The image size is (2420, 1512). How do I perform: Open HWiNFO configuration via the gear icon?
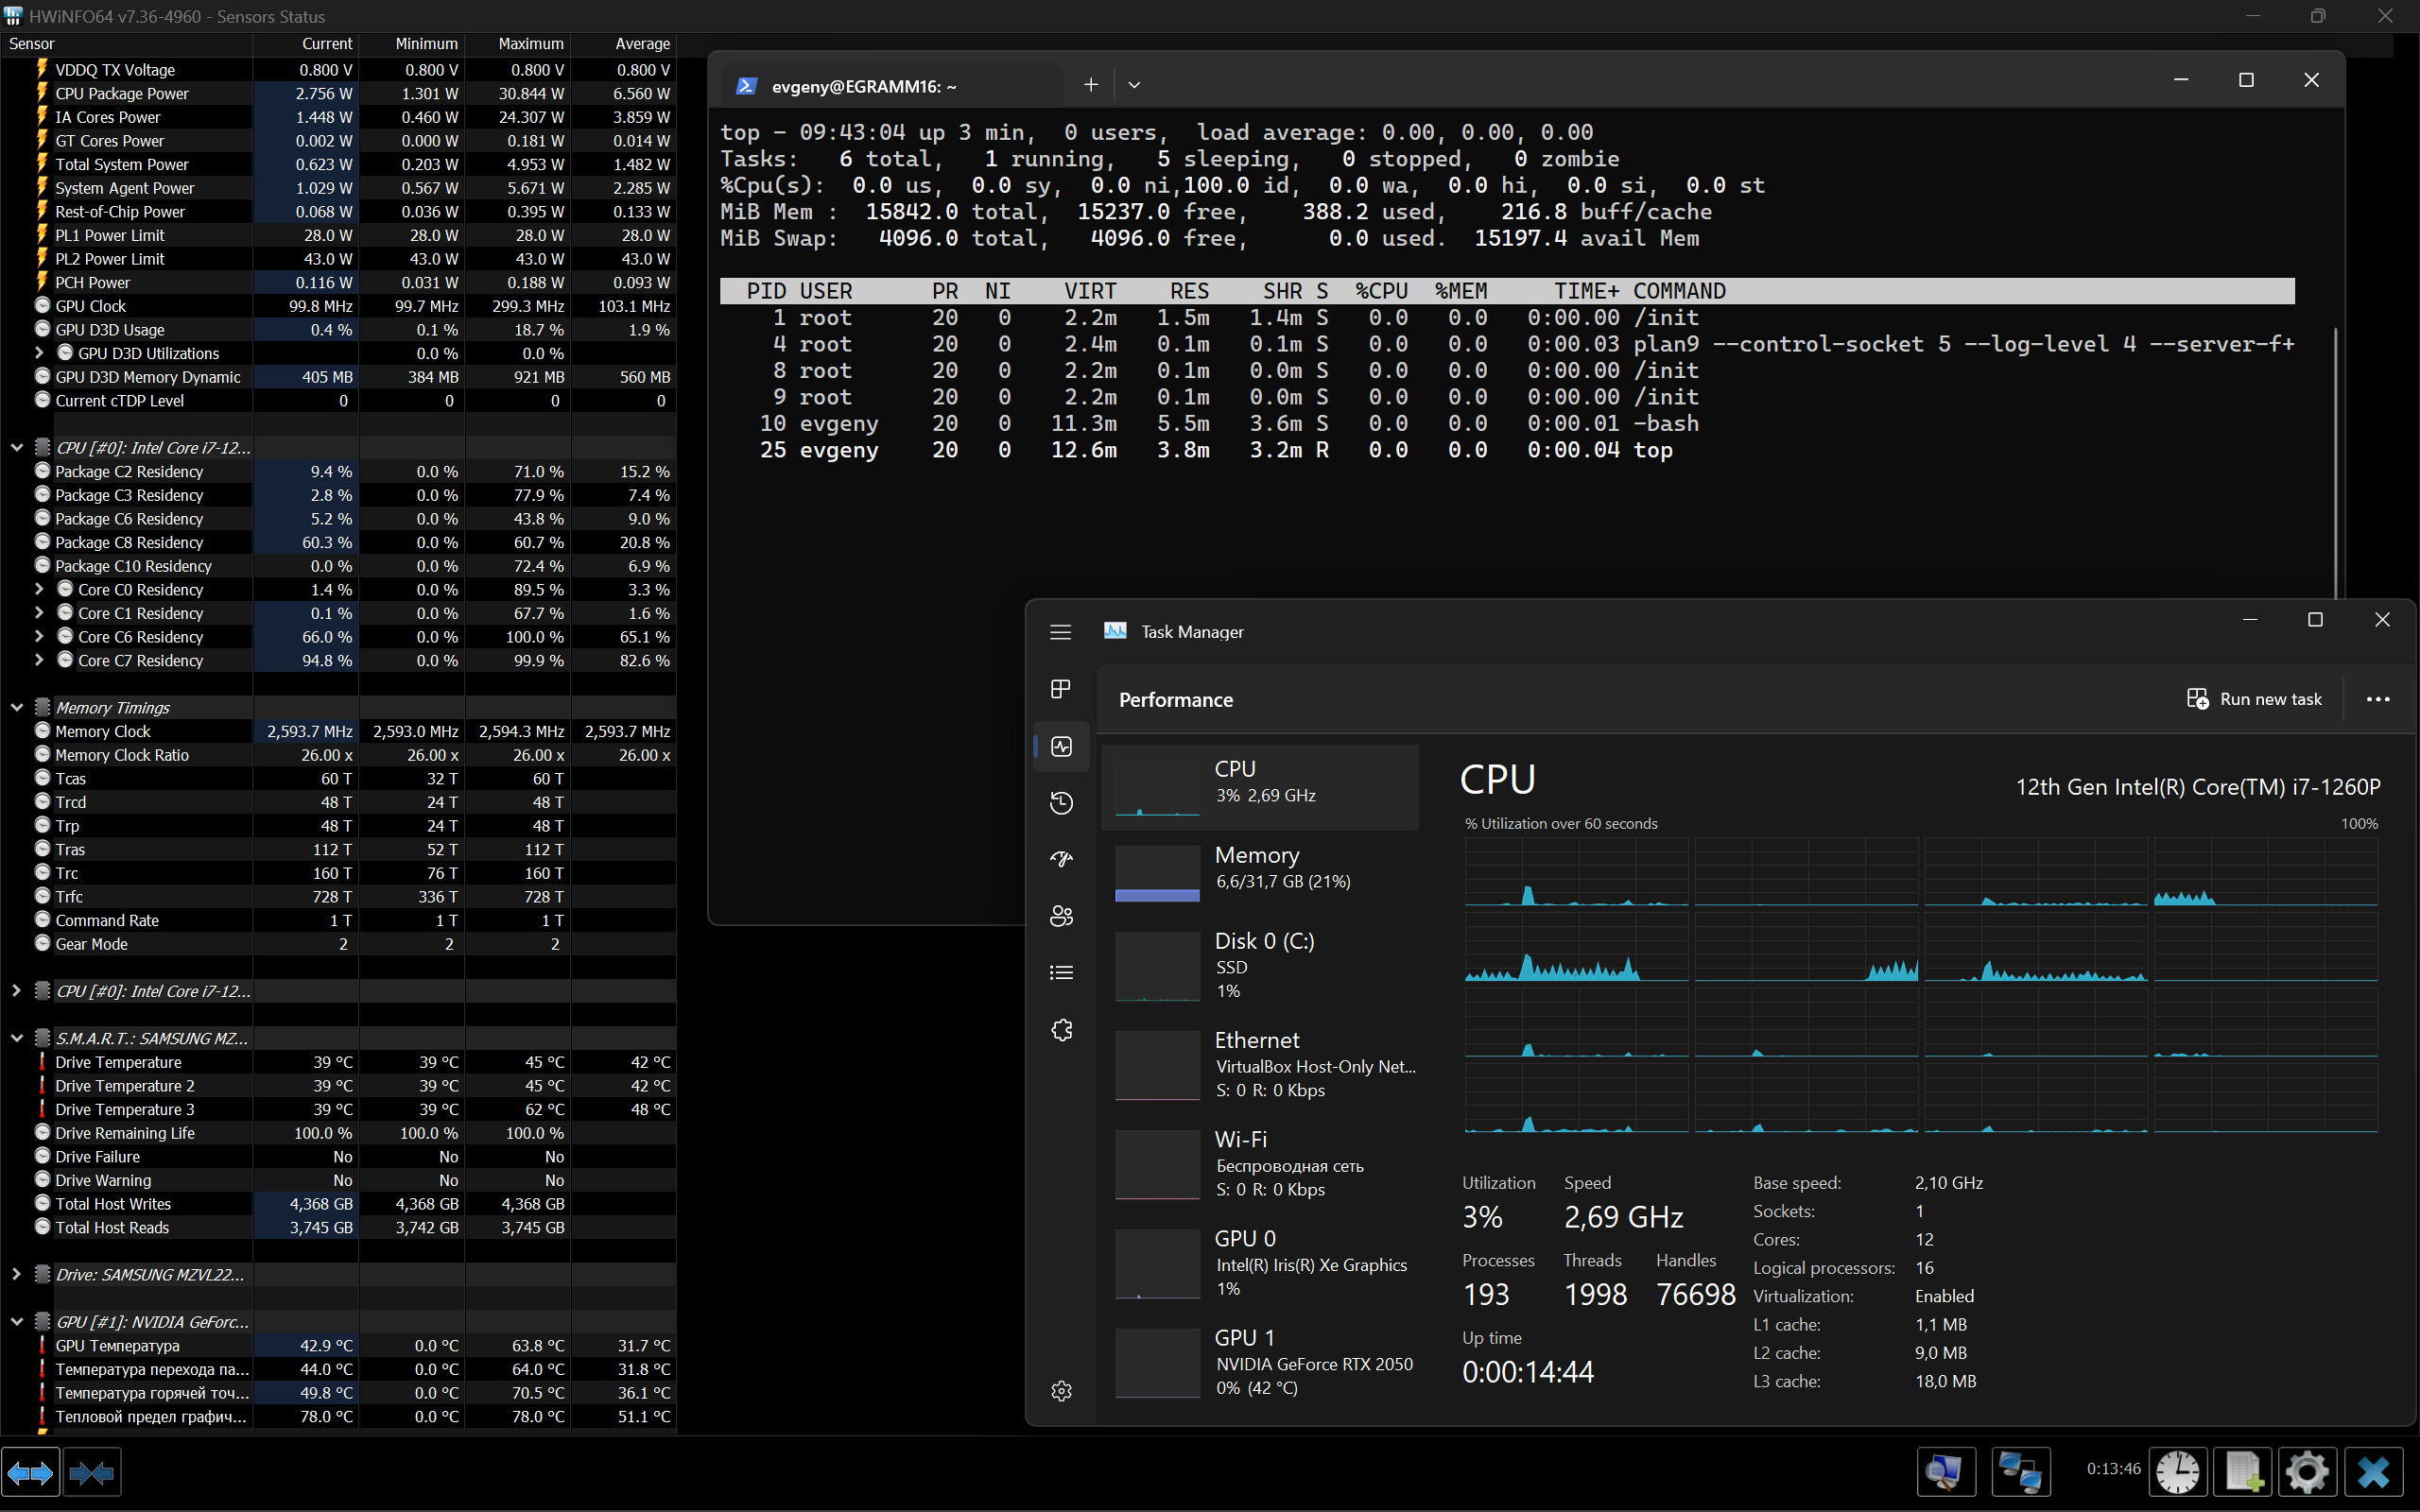click(2305, 1471)
